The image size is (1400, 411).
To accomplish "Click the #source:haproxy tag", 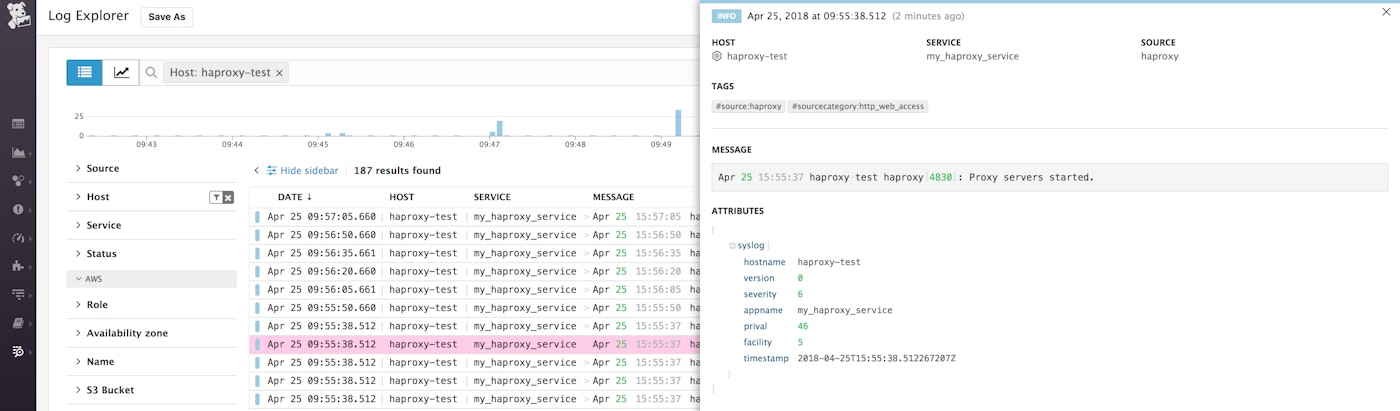I will (x=748, y=106).
